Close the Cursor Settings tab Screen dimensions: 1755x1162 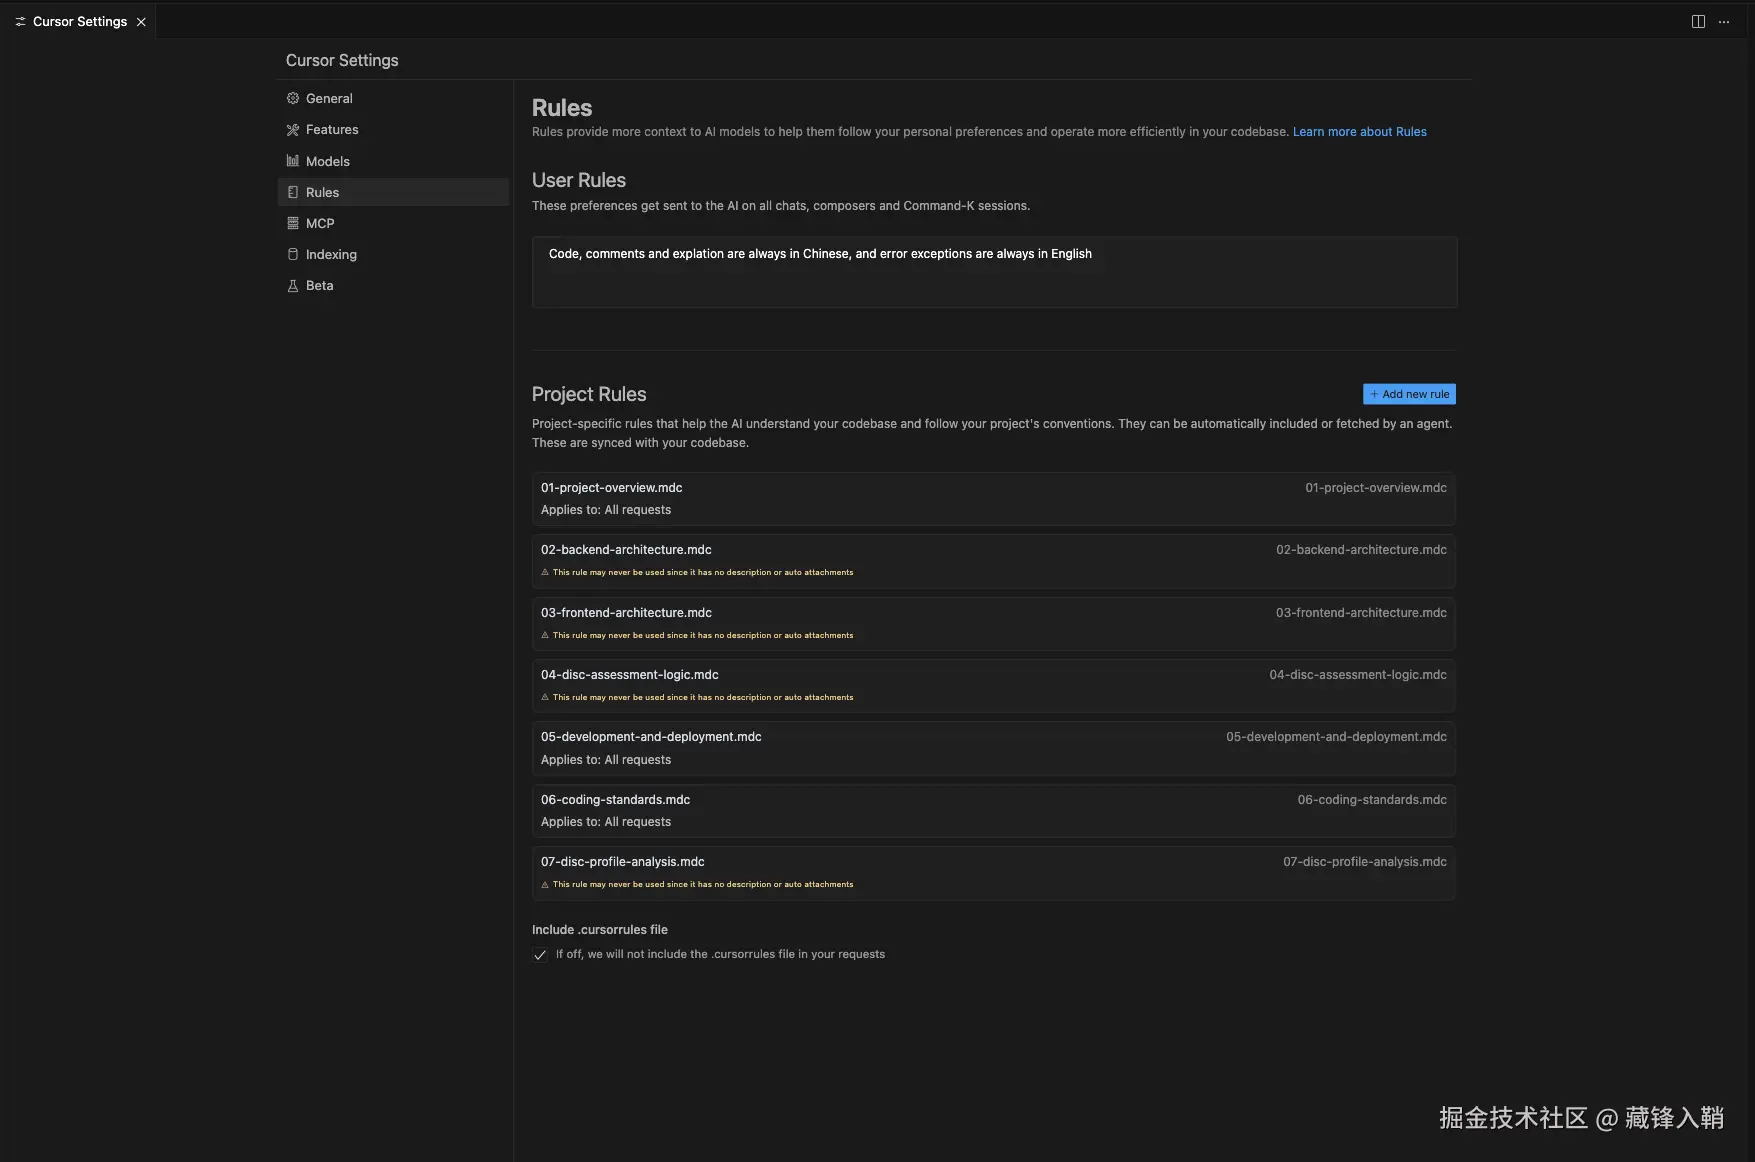click(x=141, y=22)
